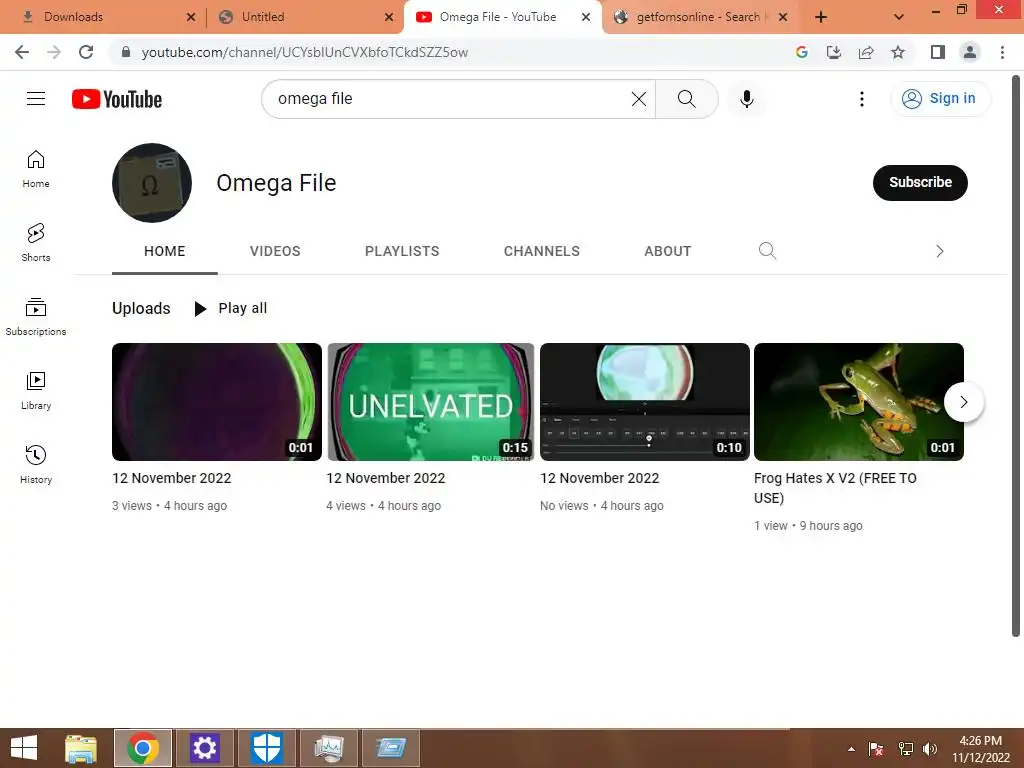This screenshot has height=768, width=1024.
Task: Bookmark this page with the star
Action: point(898,52)
